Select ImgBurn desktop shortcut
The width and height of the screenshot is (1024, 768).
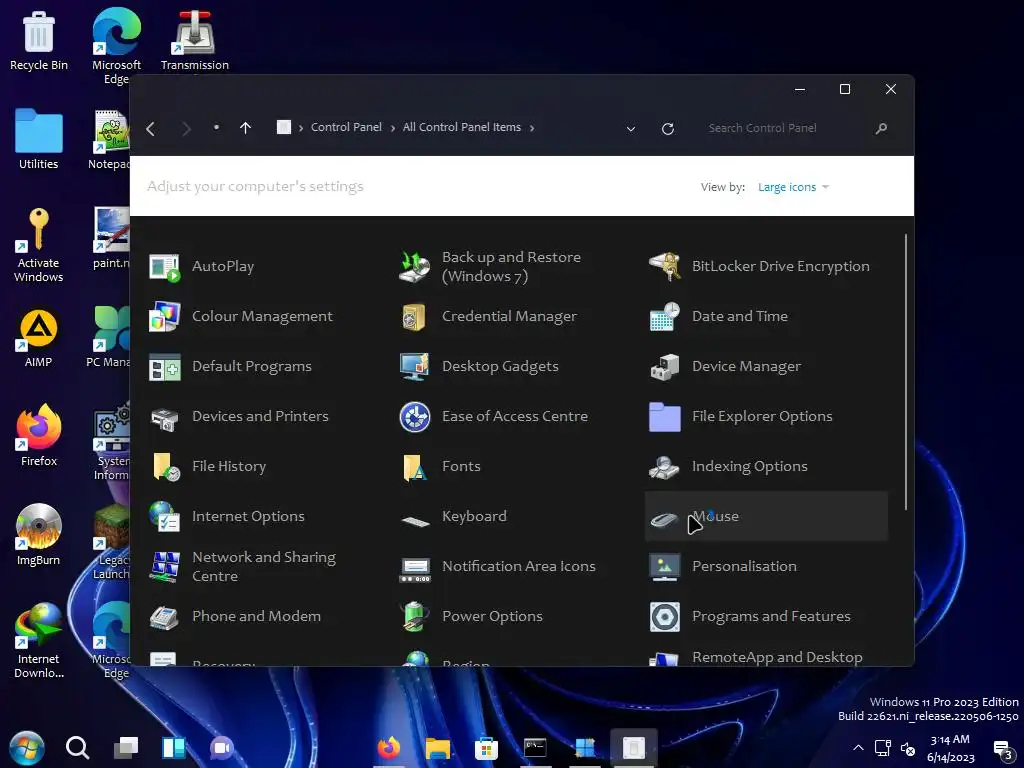39,535
